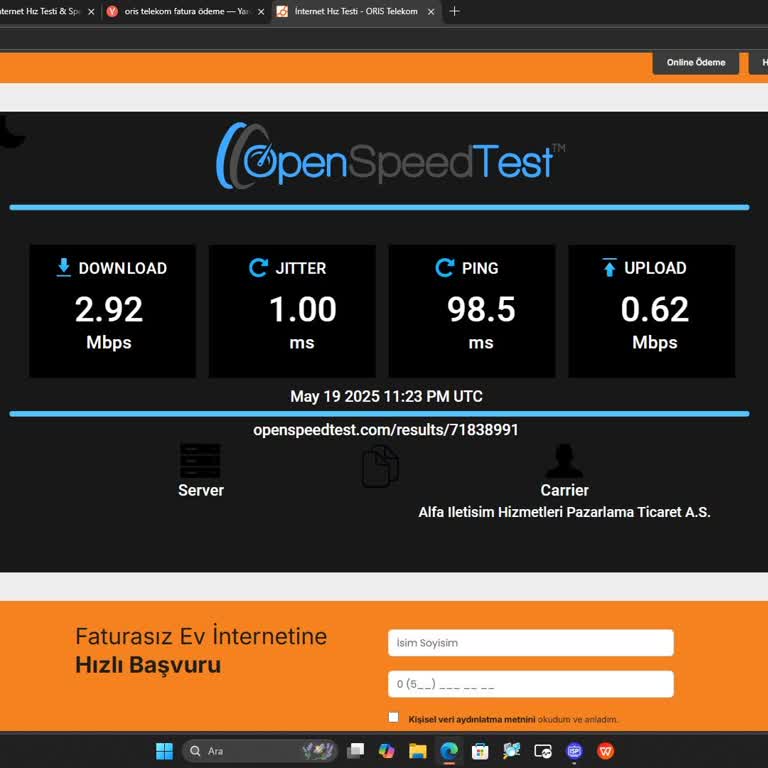Click the ping refresh icon

pyautogui.click(x=445, y=267)
